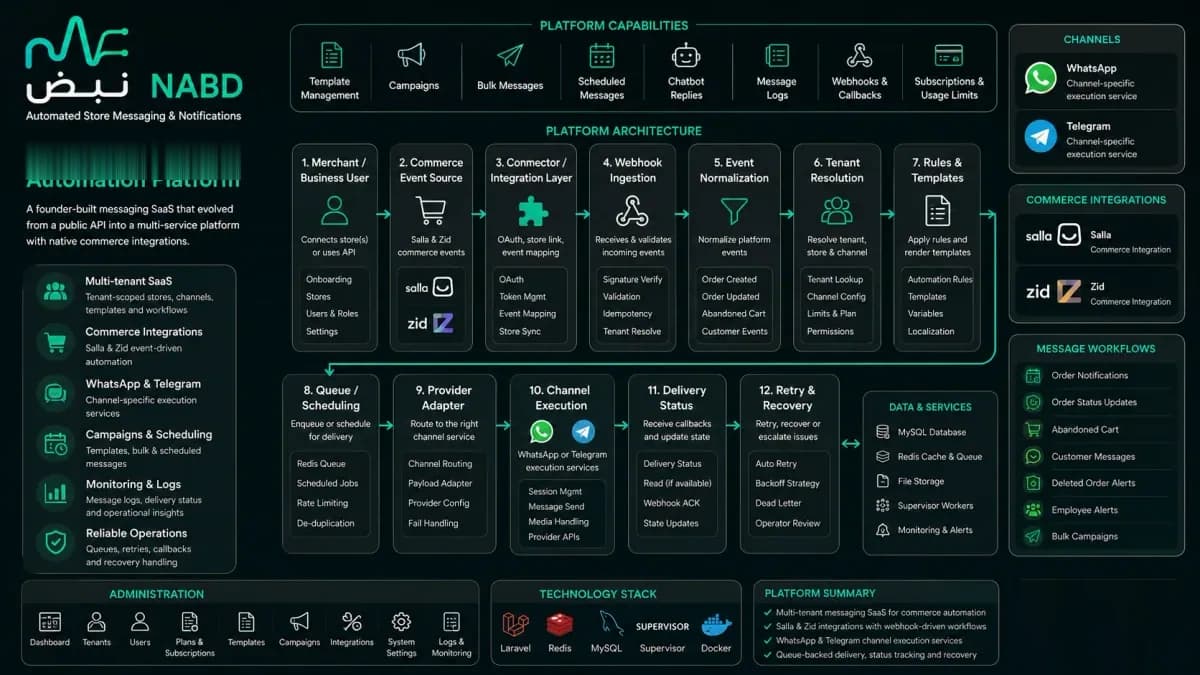The image size is (1200, 675).
Task: Click the Integrations icon in Administration
Action: 352,622
